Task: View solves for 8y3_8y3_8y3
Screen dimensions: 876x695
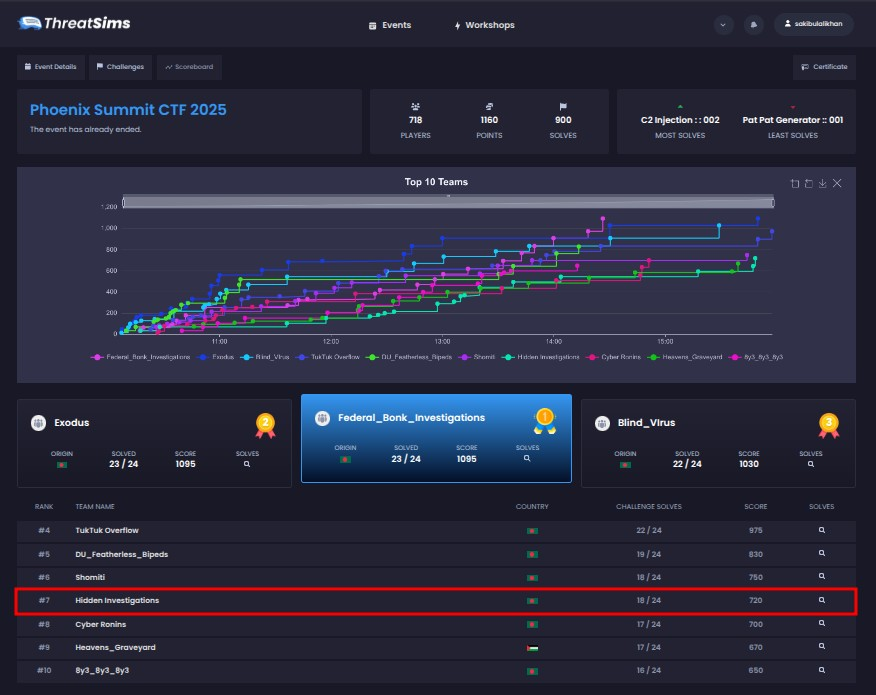Action: coord(822,670)
